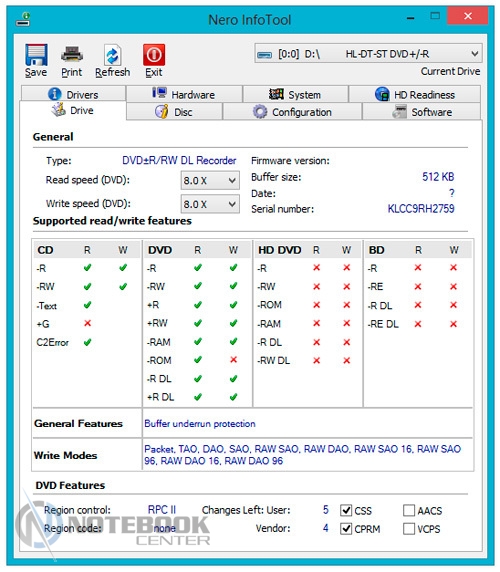Switch to the Disc tab
The width and height of the screenshot is (500, 572).
click(x=174, y=111)
